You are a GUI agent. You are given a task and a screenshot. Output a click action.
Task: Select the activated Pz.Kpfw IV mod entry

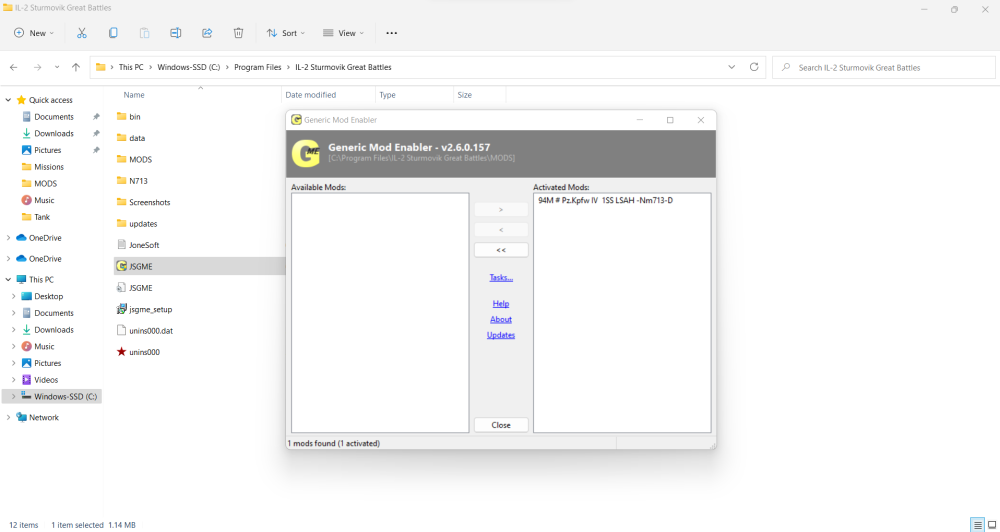[x=604, y=201]
